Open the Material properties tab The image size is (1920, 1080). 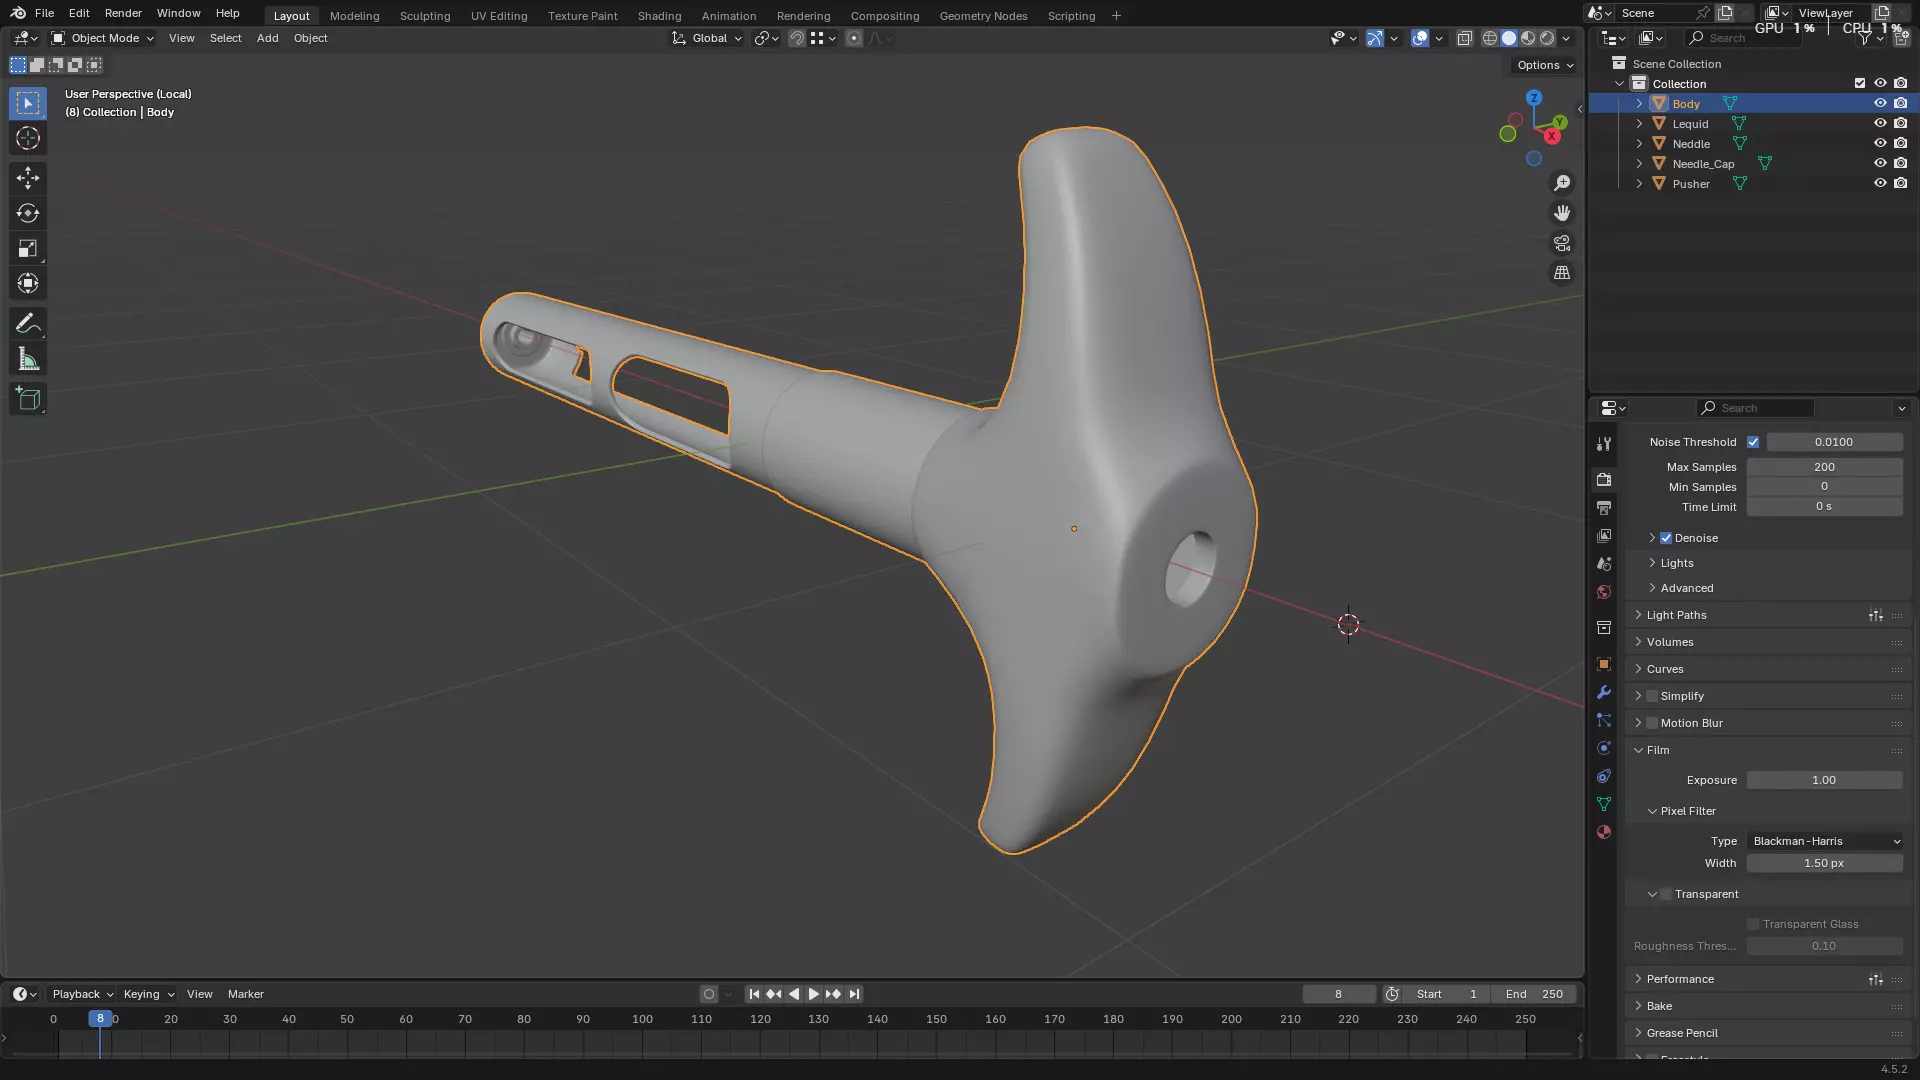(1604, 832)
